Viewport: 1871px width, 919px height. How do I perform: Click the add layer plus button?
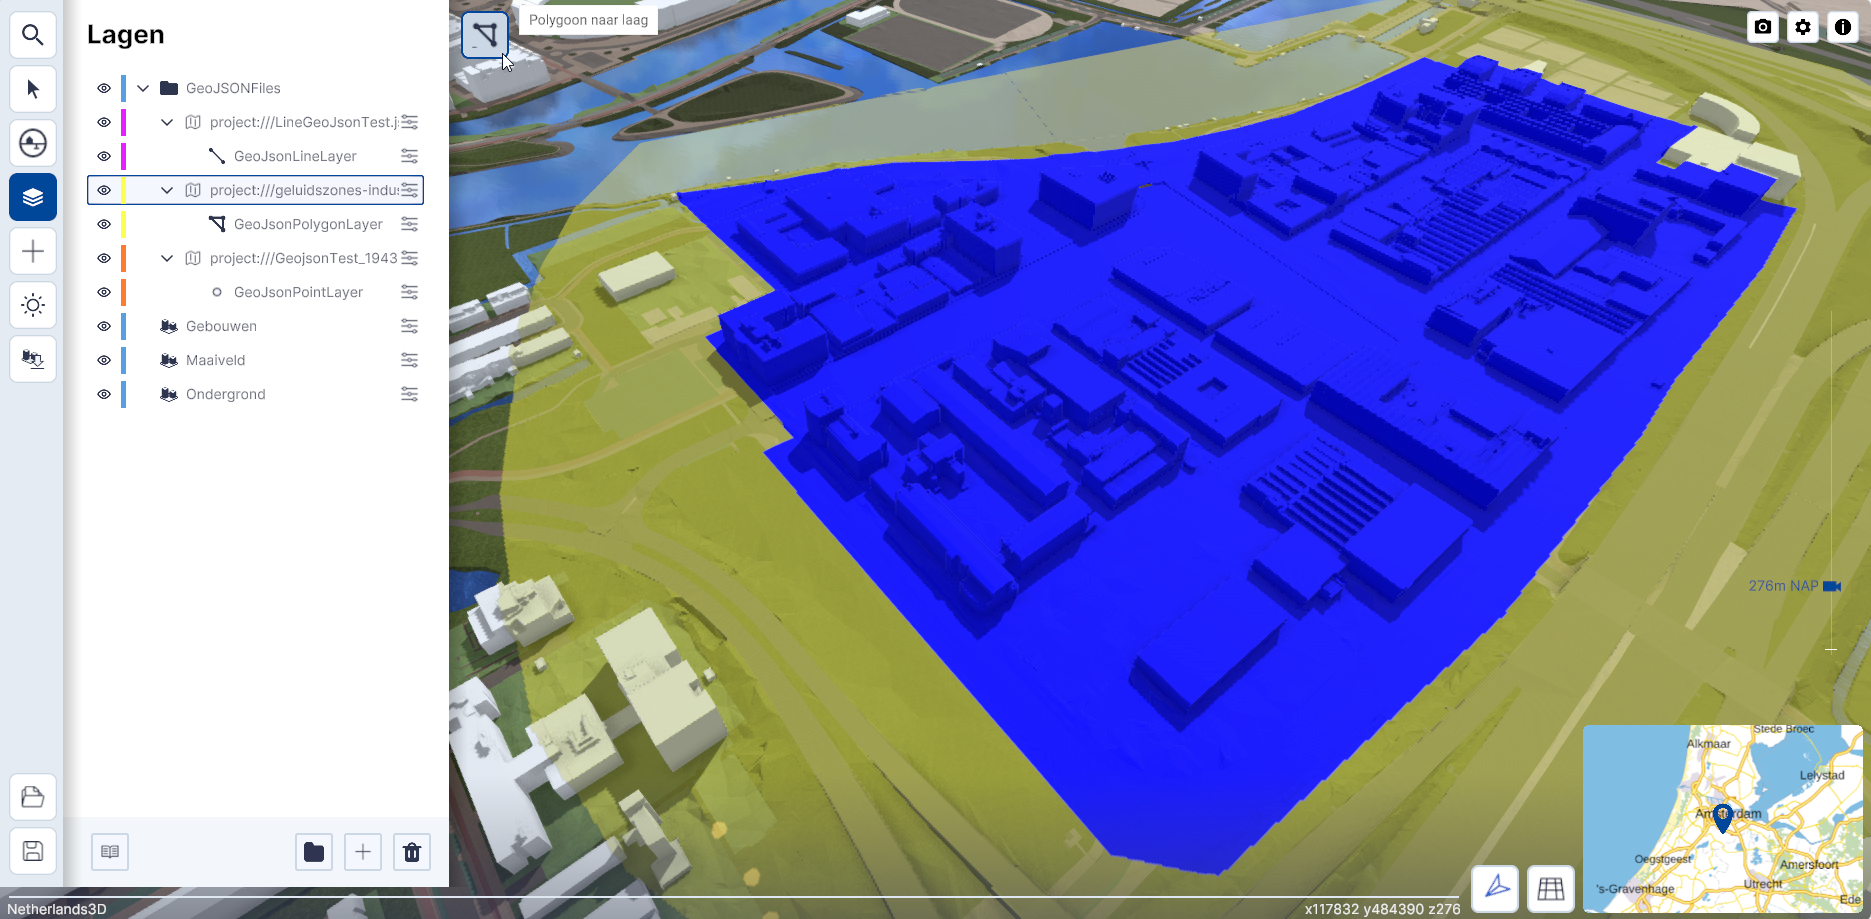coord(363,852)
